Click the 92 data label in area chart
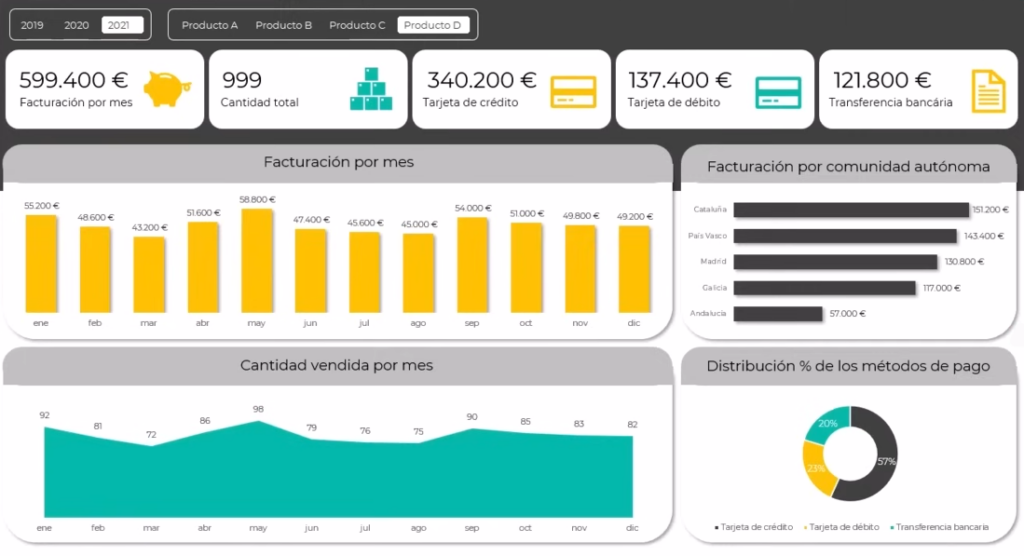1024x556 pixels. point(44,416)
